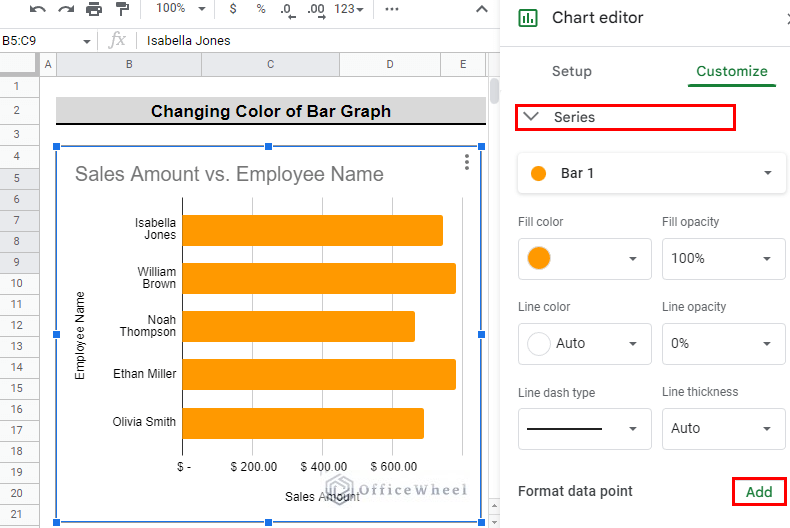This screenshot has width=790, height=528.
Task: Click the sheet scrollbar up arrow
Action: tap(494, 506)
